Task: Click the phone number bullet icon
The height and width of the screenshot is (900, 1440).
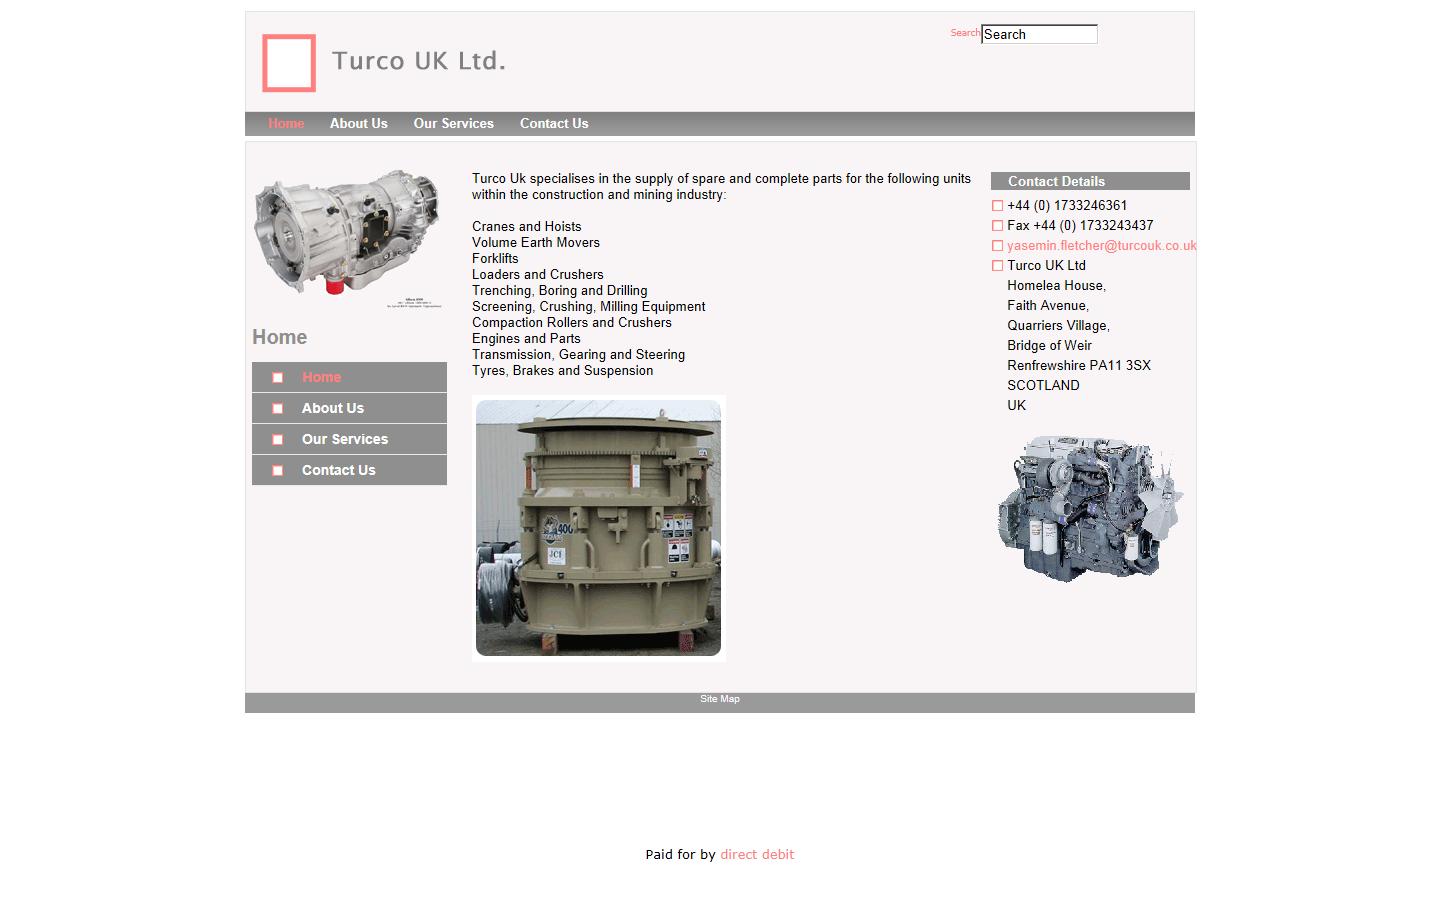Action: [x=997, y=205]
